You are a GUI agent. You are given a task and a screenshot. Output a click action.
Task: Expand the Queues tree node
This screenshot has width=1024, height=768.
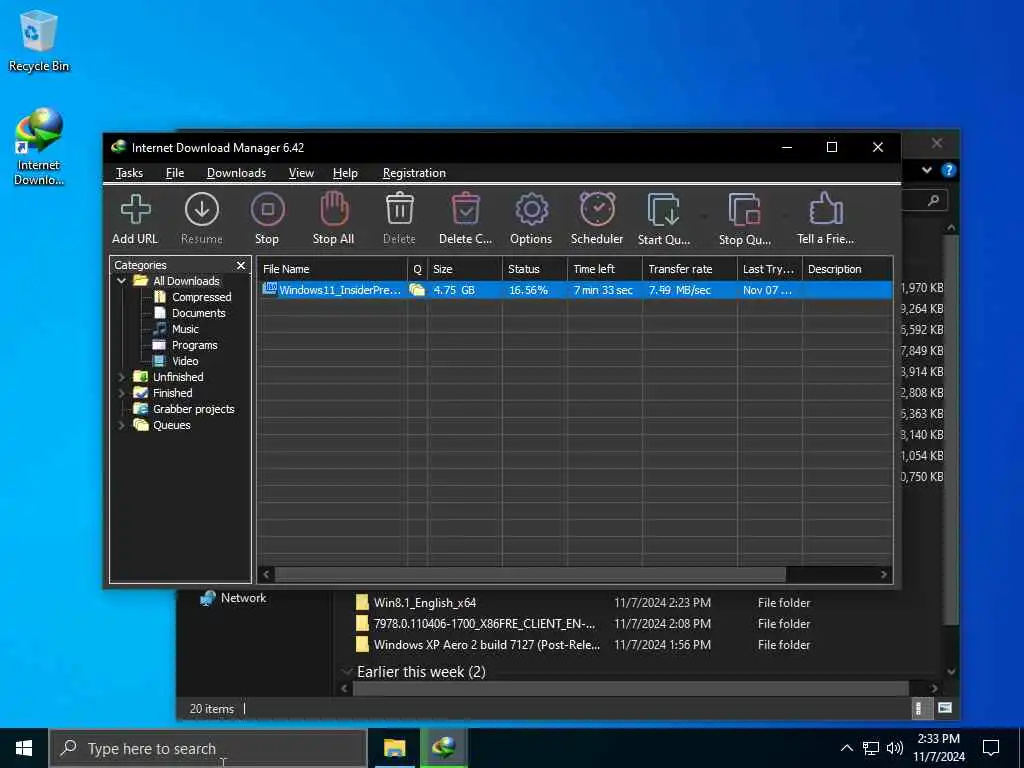121,425
